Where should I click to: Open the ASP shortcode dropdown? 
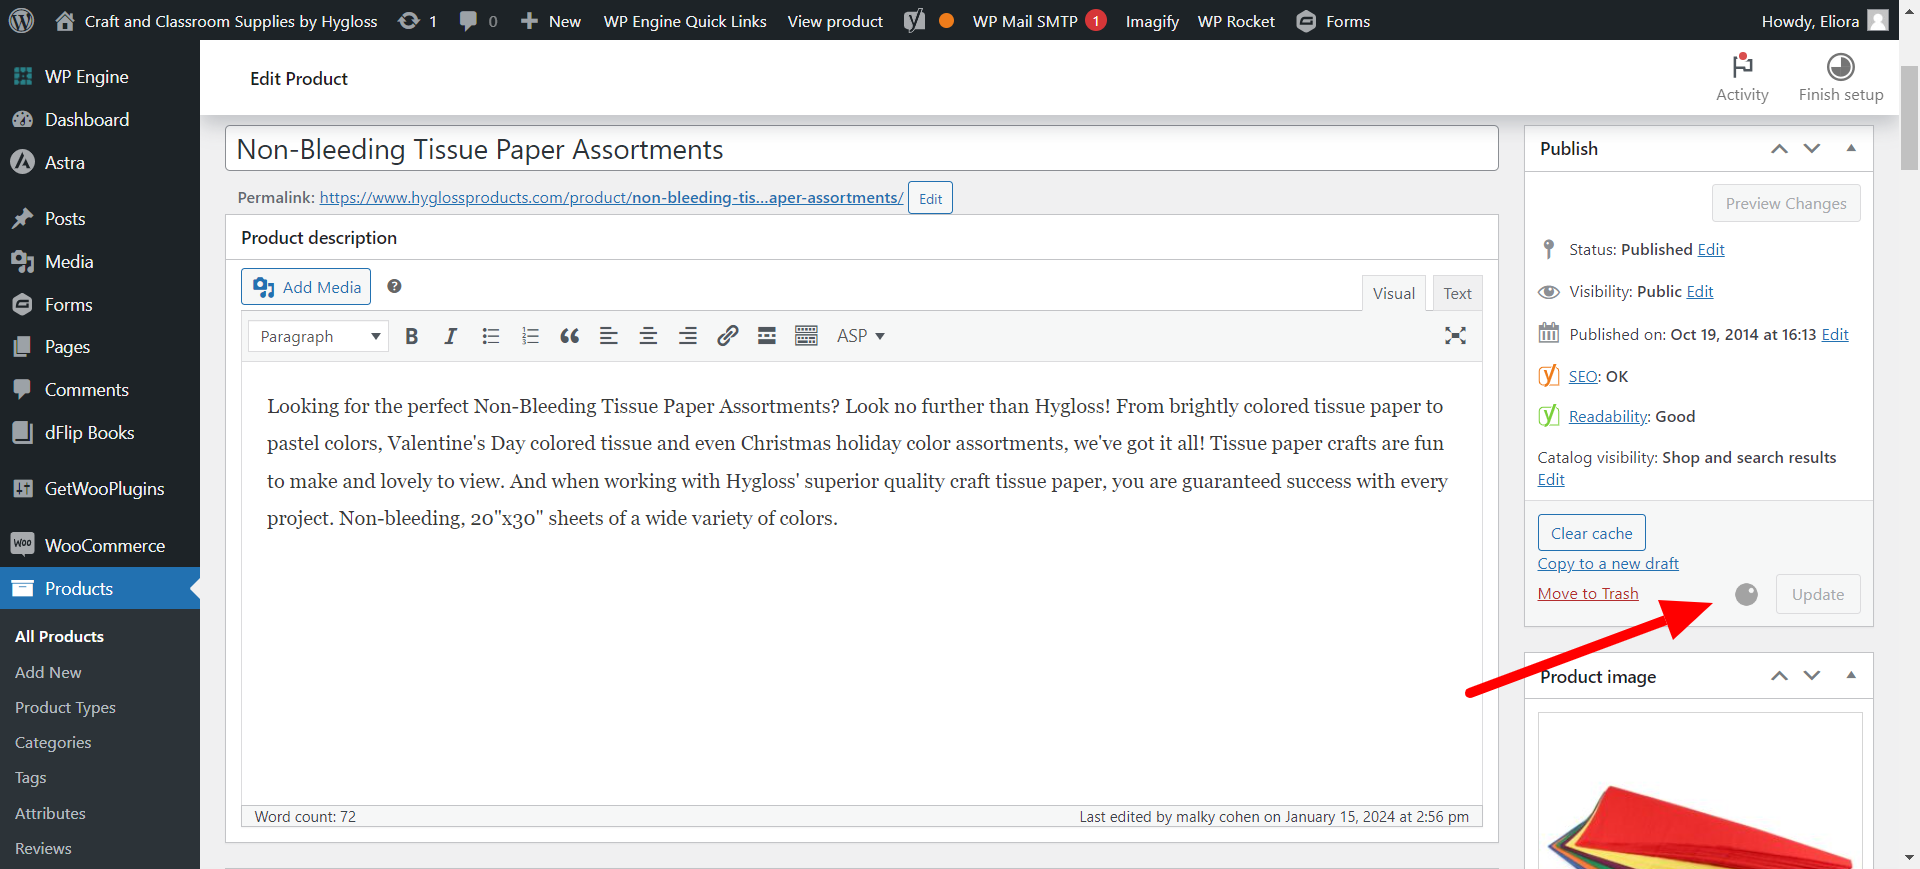click(861, 336)
